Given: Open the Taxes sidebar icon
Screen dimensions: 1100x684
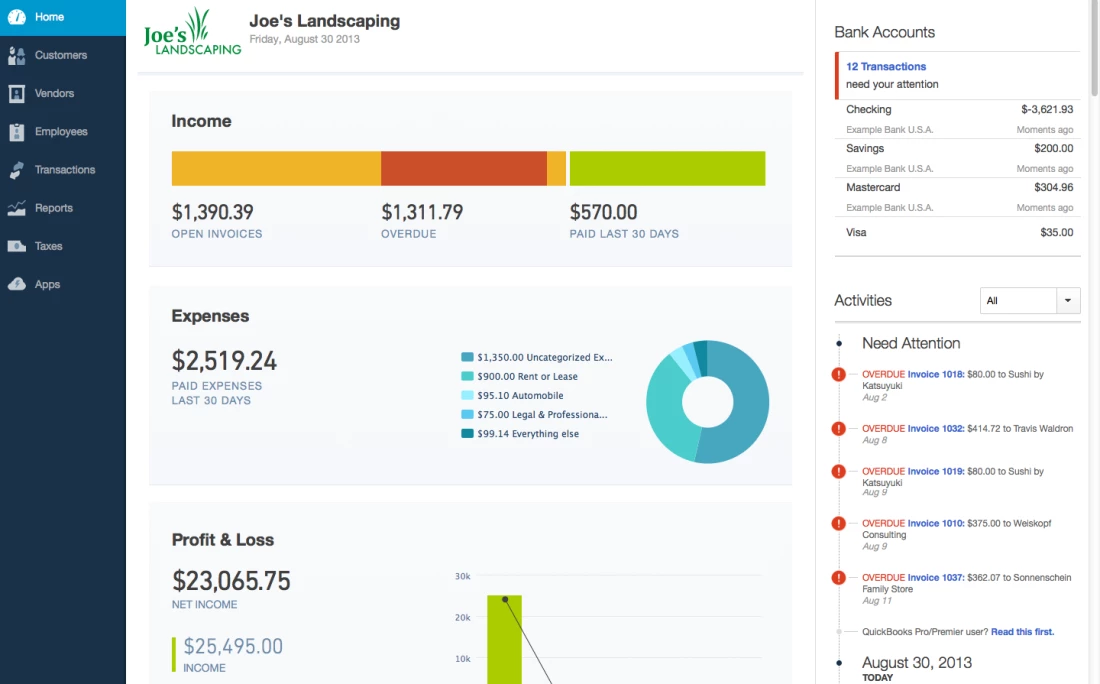Looking at the screenshot, I should pos(16,246).
